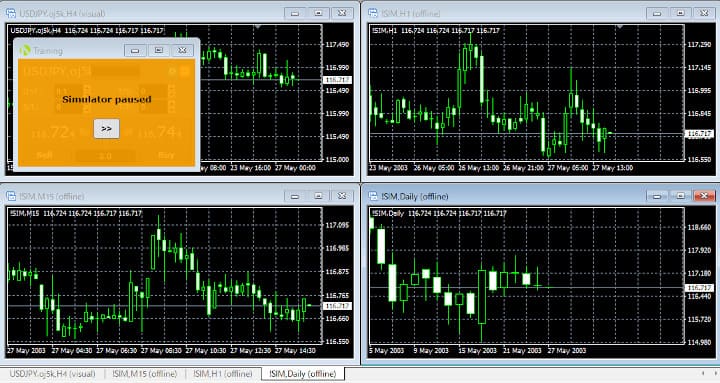Click left tab-scroll arrow in tab bar
The image size is (720, 383).
pos(703,373)
